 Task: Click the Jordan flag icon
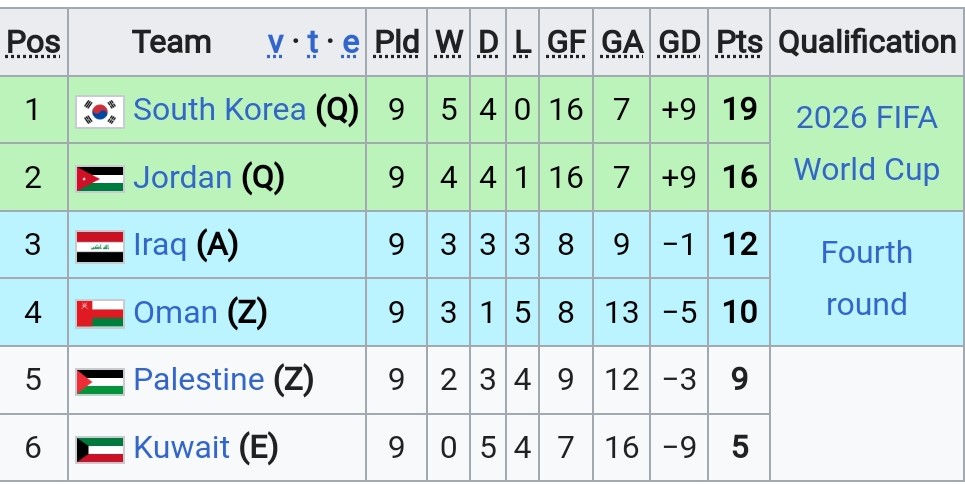point(100,178)
